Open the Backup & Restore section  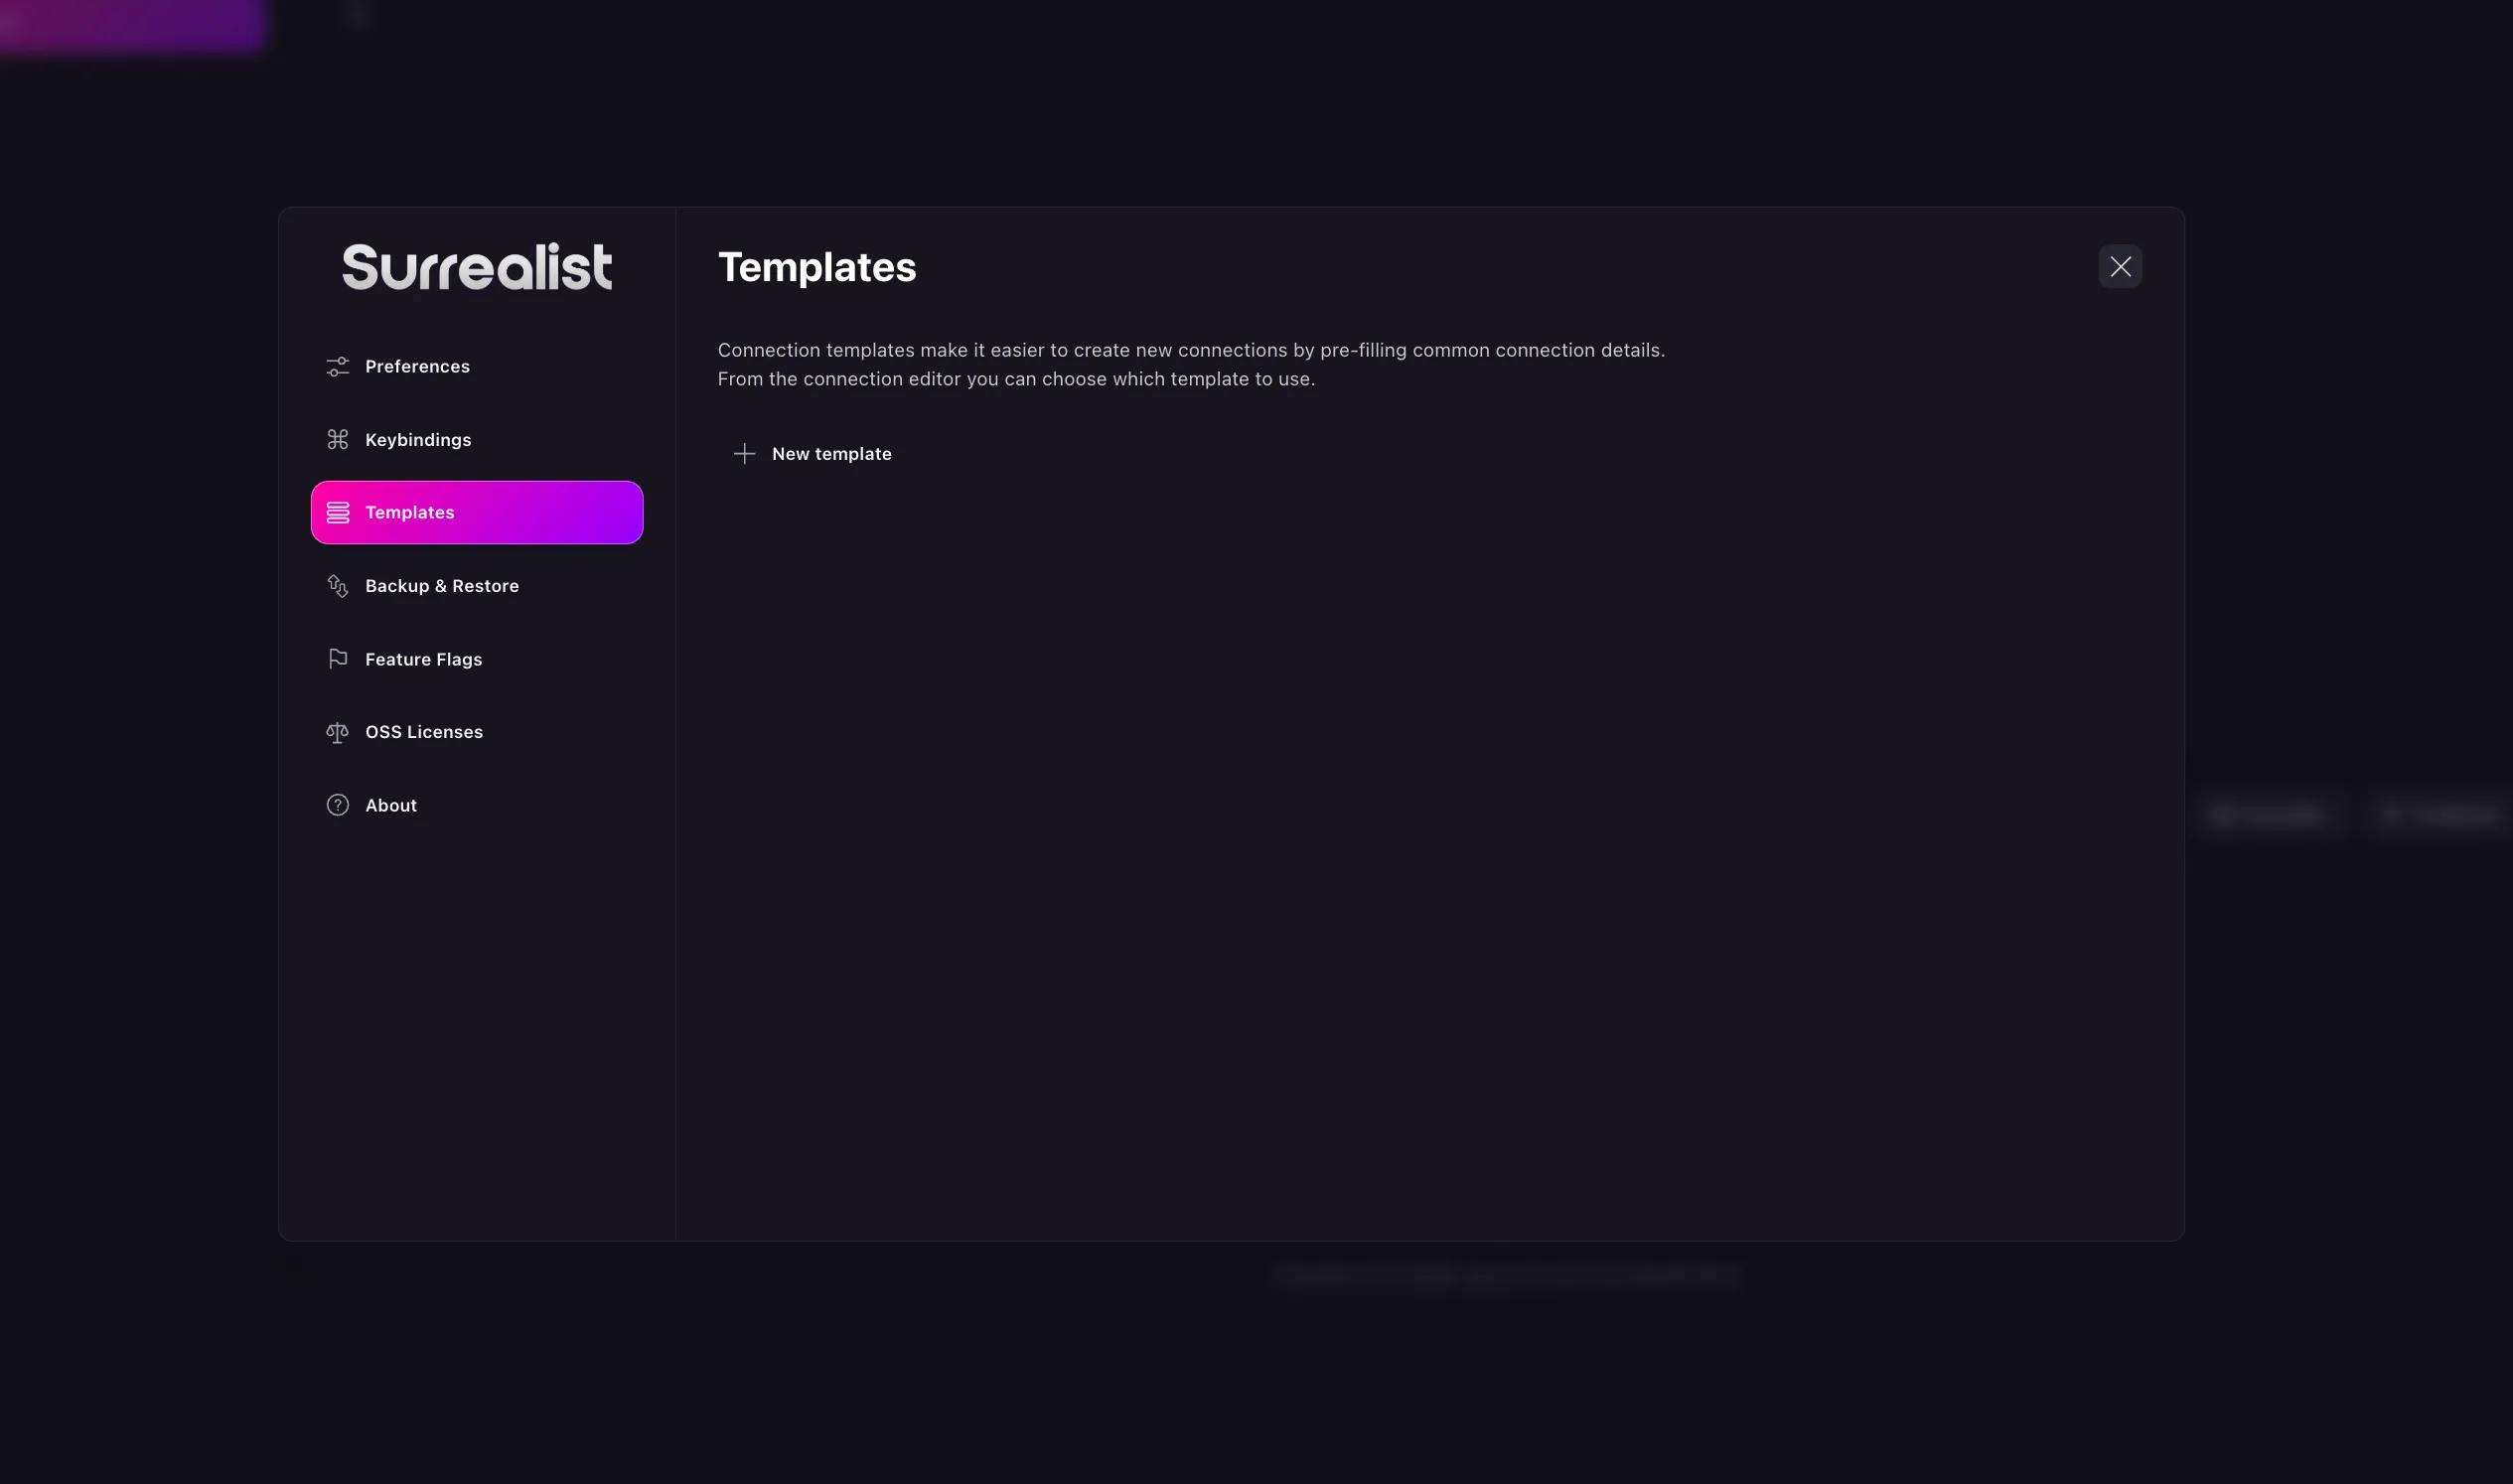point(441,585)
